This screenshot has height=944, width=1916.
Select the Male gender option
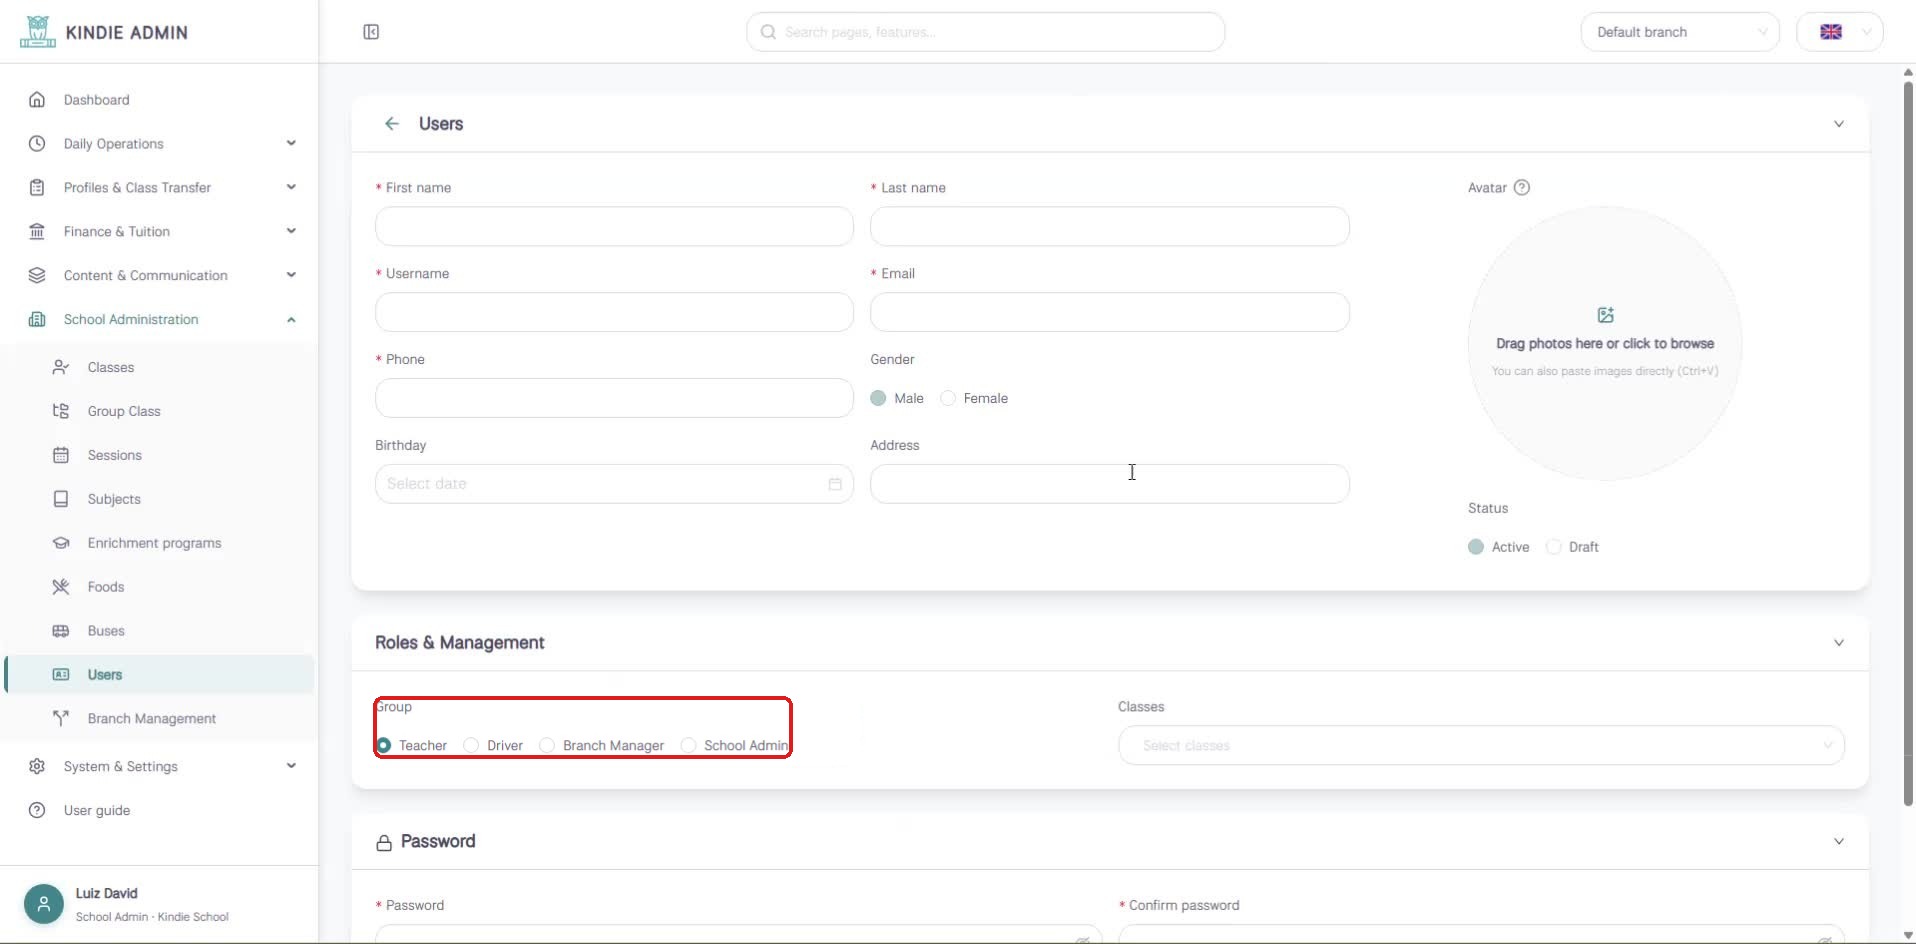point(878,398)
